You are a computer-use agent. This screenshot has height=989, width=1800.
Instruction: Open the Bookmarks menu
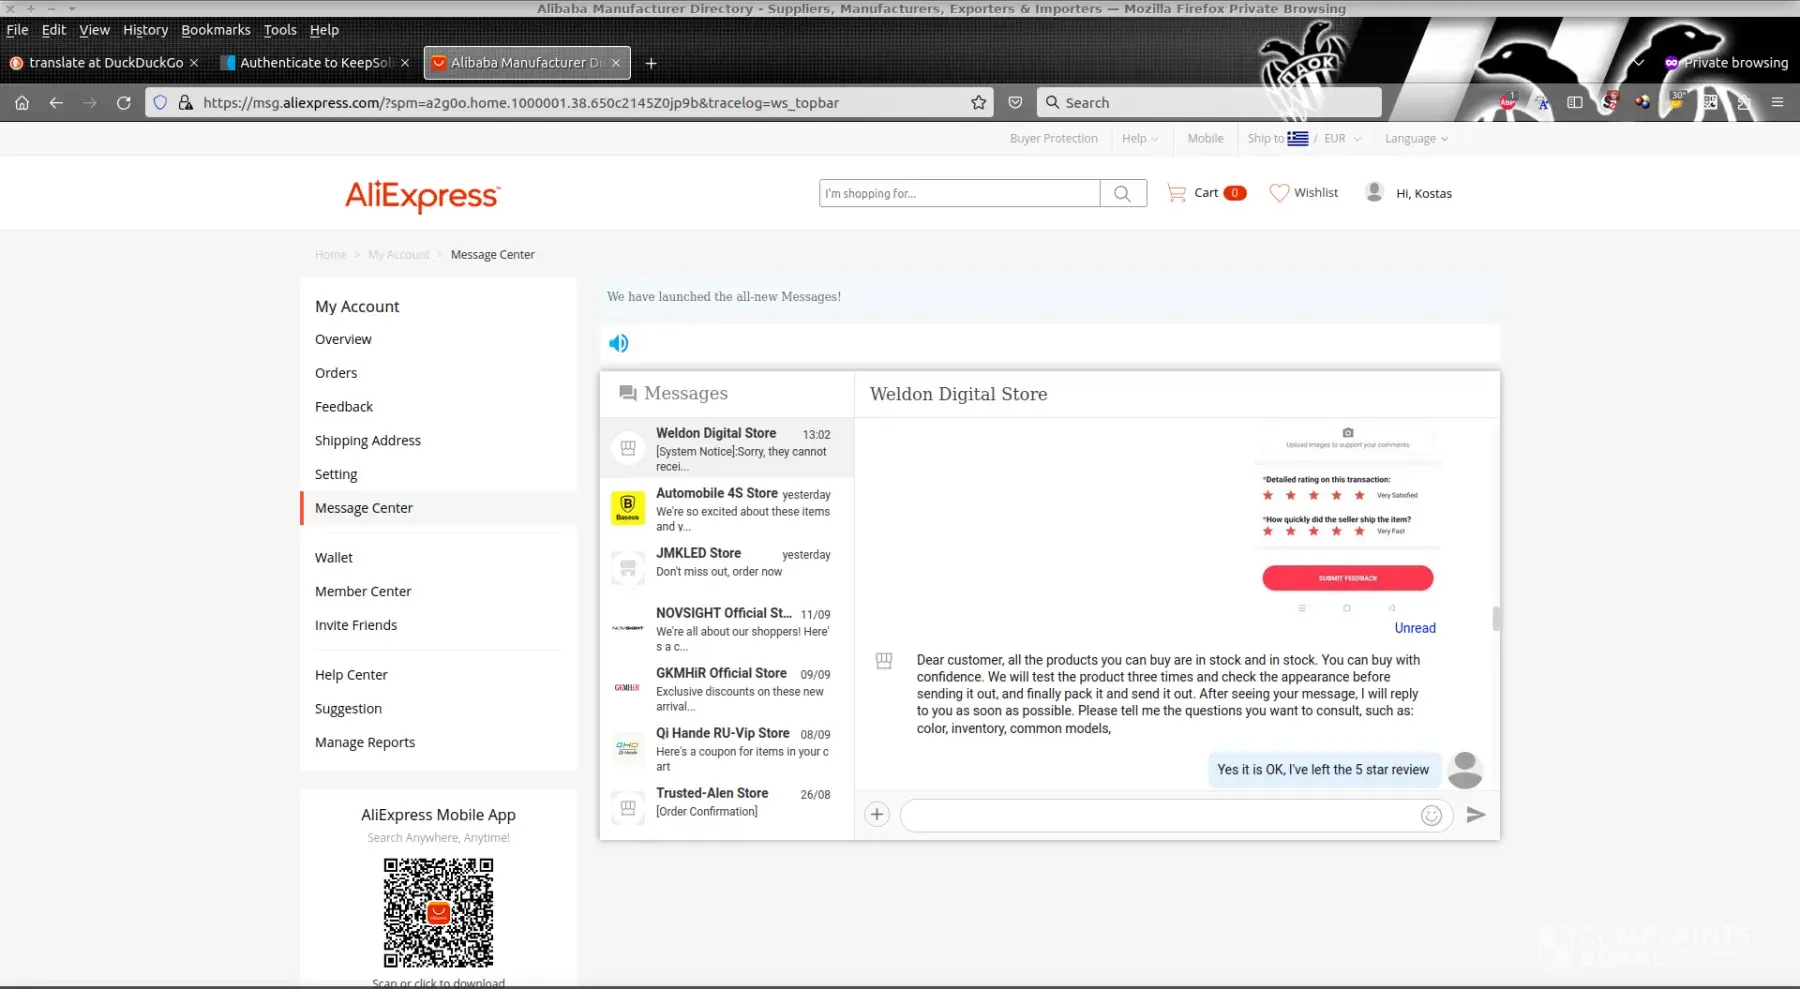[x=215, y=30]
